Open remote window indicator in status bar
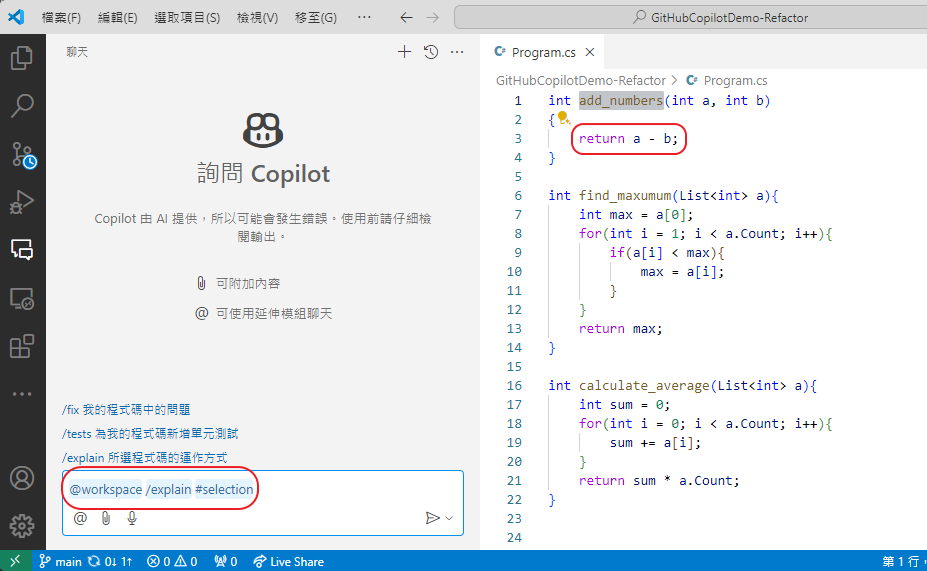927x571 pixels. coord(15,561)
